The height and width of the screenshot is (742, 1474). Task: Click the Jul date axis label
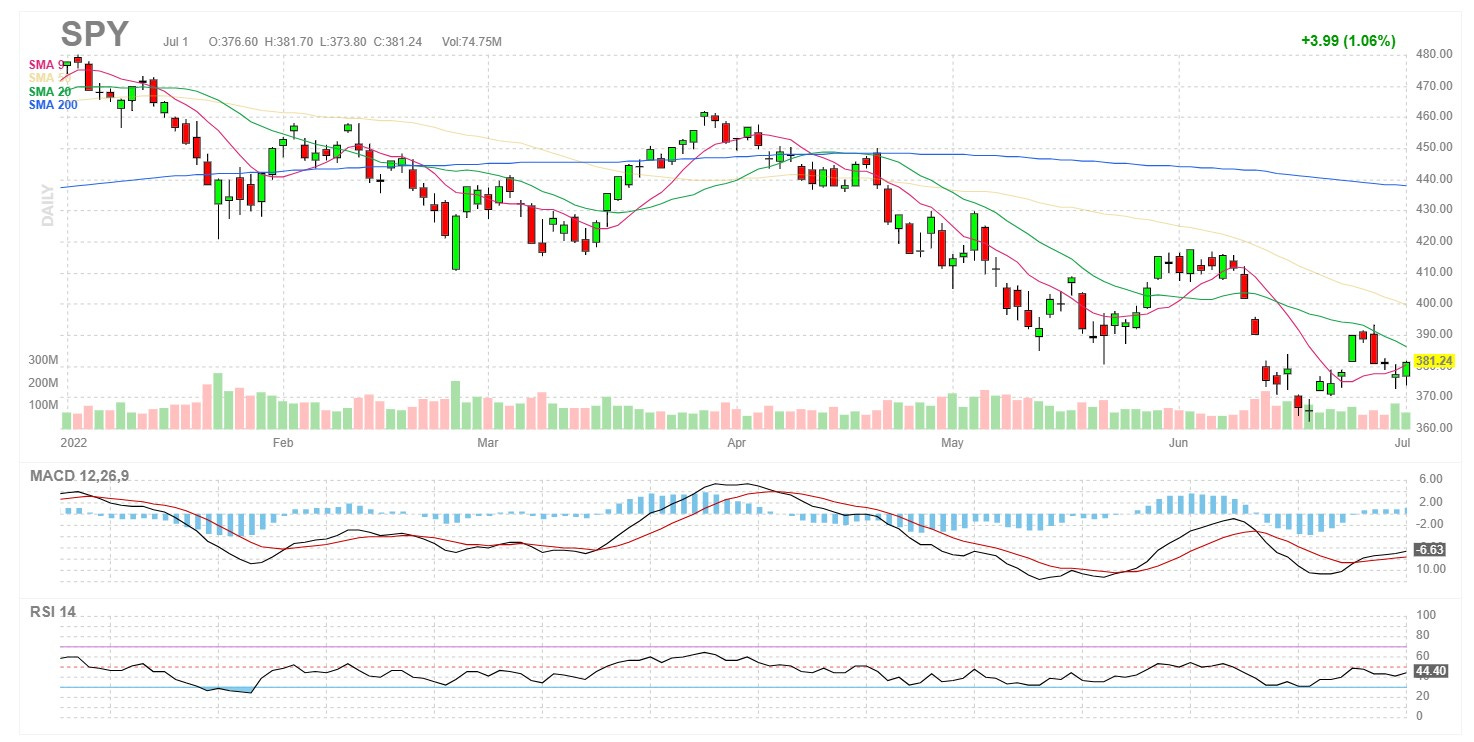[x=1401, y=441]
